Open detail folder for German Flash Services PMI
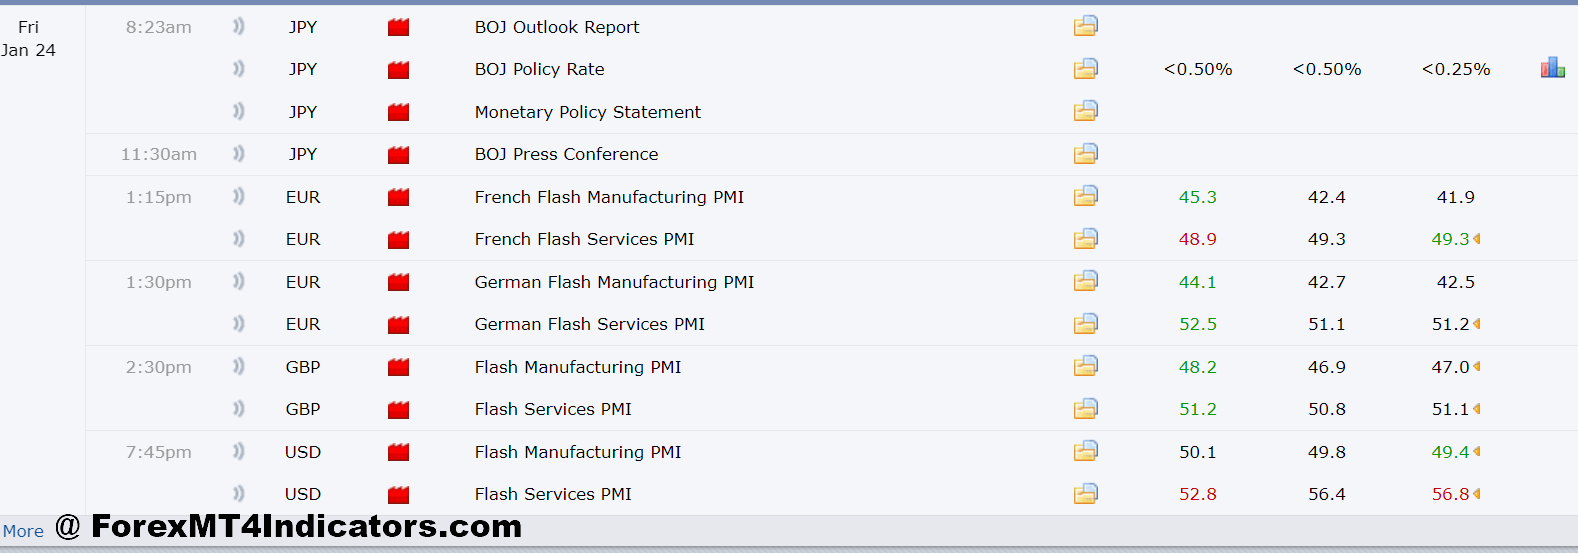This screenshot has width=1578, height=553. click(1085, 324)
